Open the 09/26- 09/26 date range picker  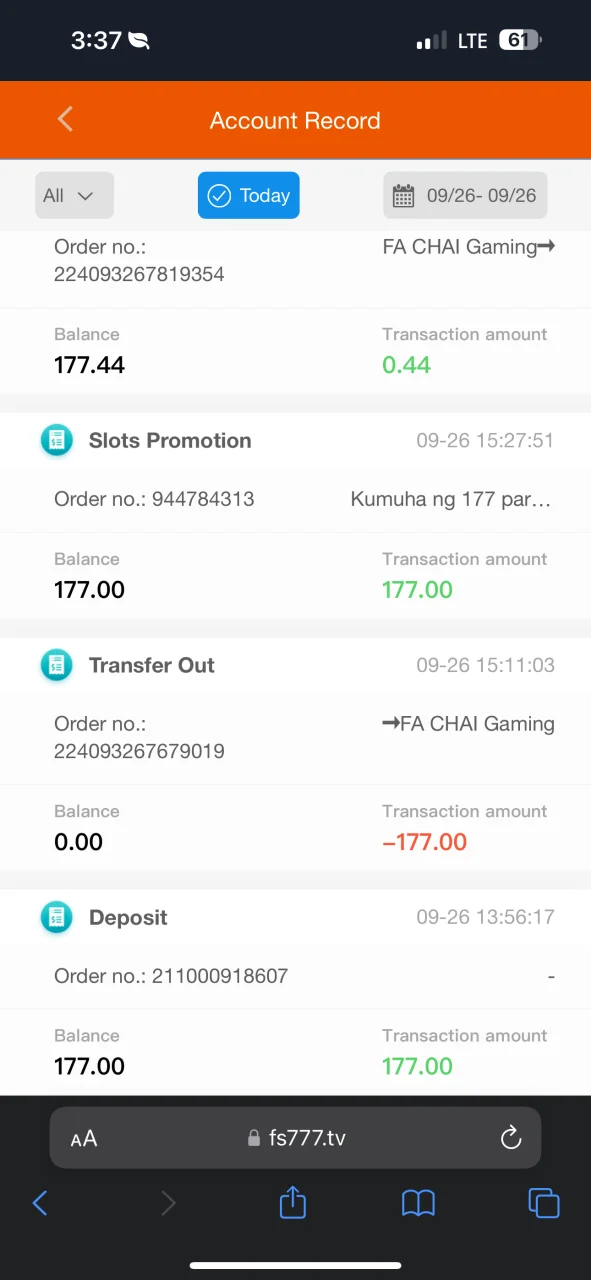pyautogui.click(x=465, y=195)
